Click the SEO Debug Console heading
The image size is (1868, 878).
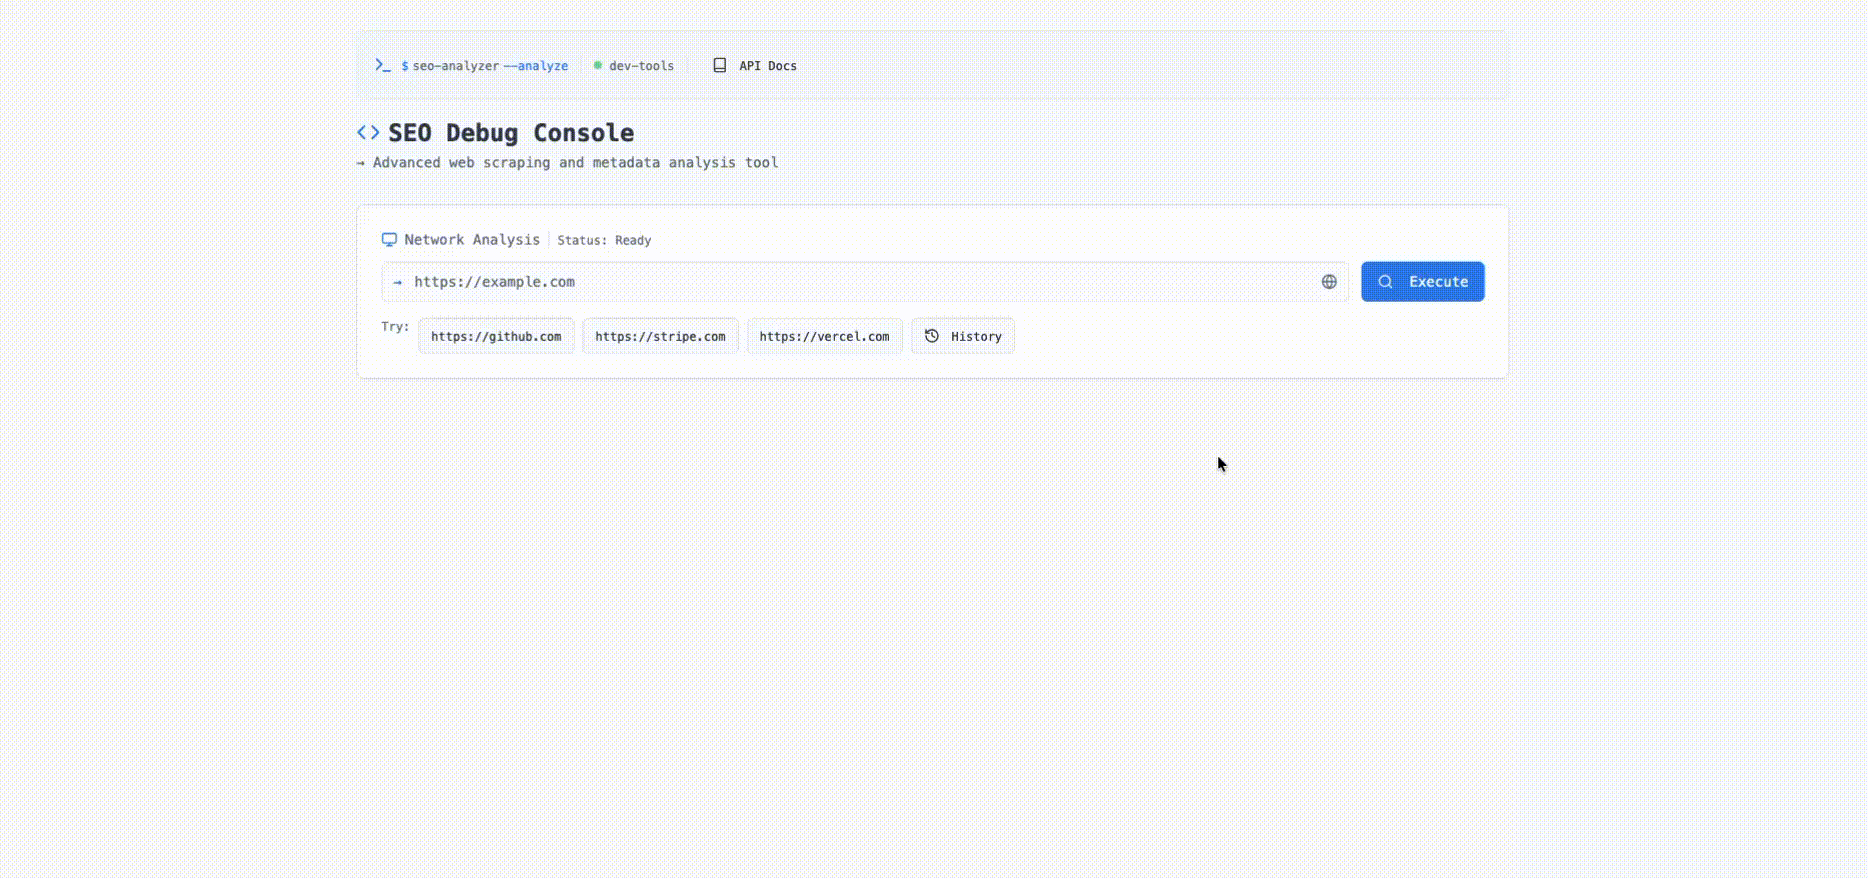(x=510, y=133)
